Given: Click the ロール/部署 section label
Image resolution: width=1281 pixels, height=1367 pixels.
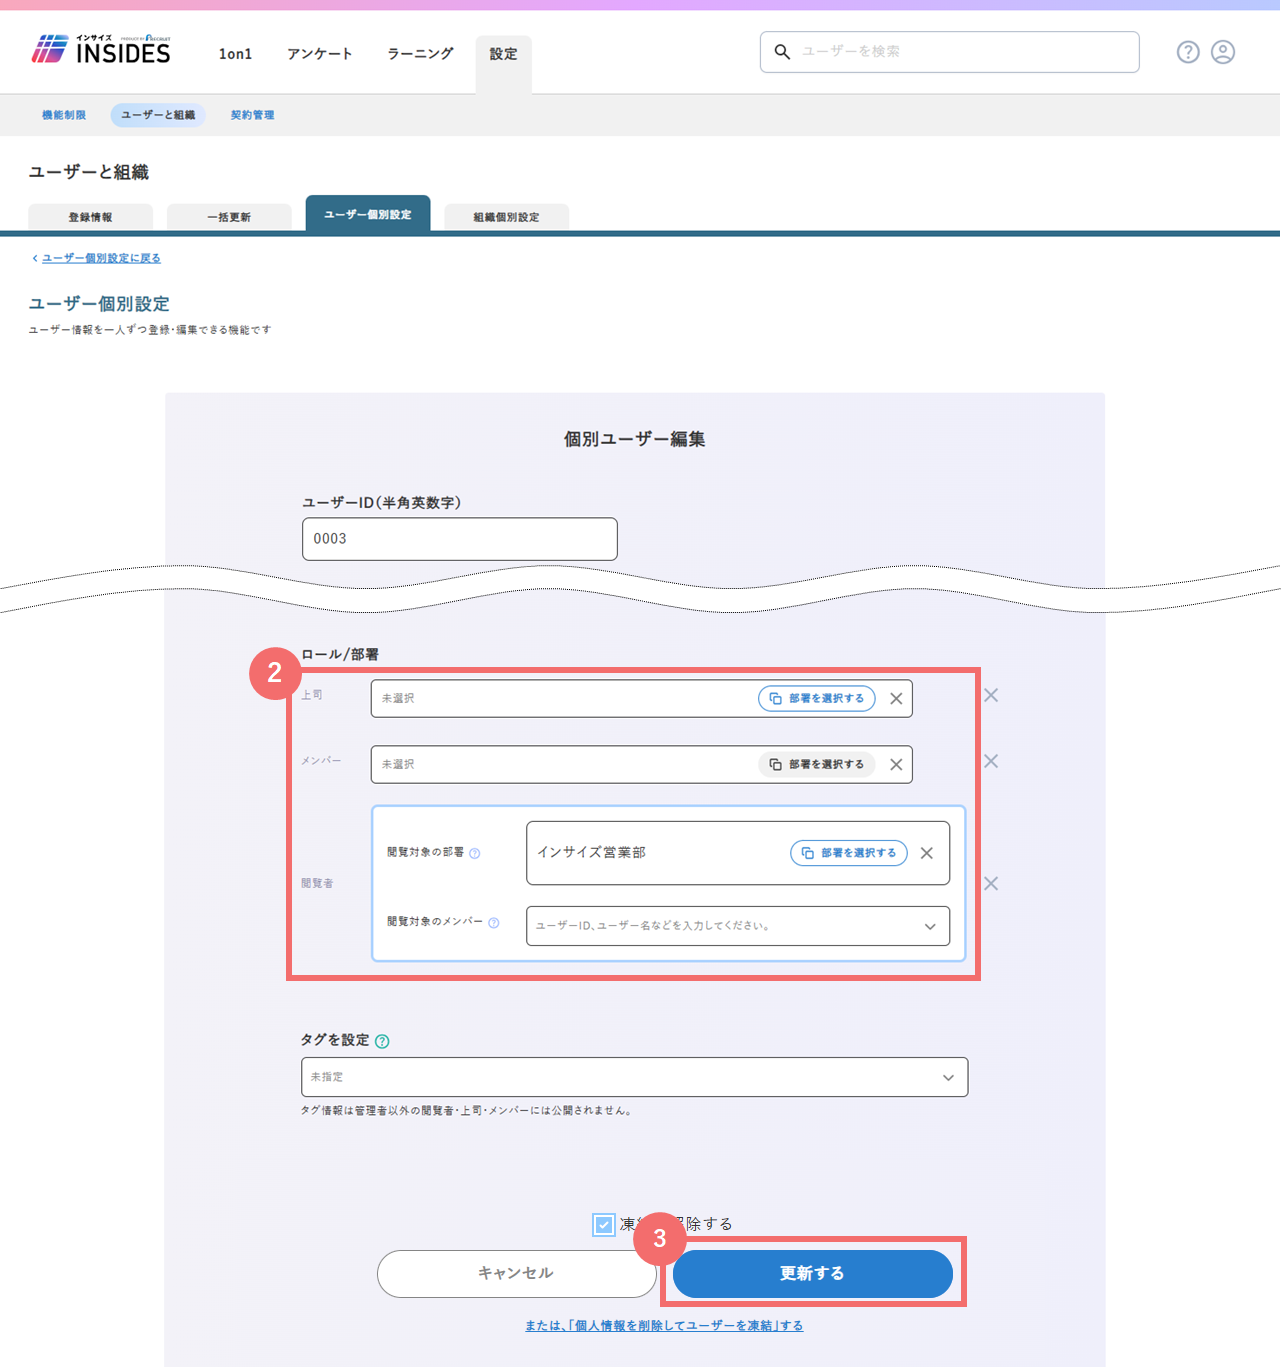Looking at the screenshot, I should [x=340, y=655].
